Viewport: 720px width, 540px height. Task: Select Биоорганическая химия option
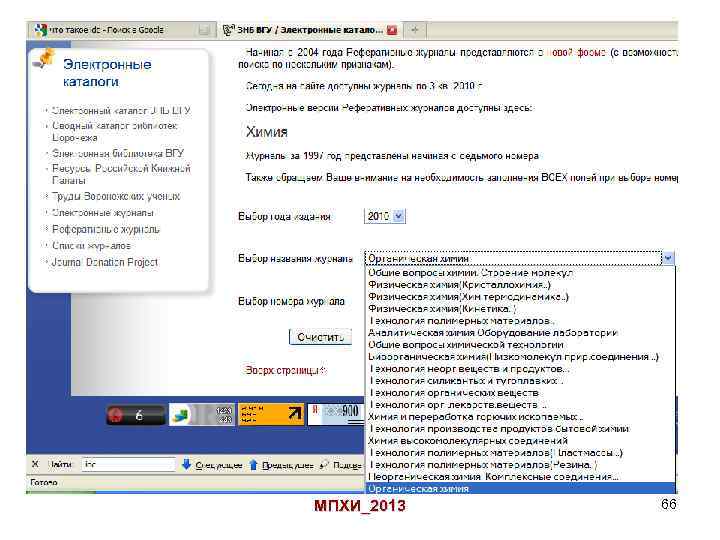520,357
